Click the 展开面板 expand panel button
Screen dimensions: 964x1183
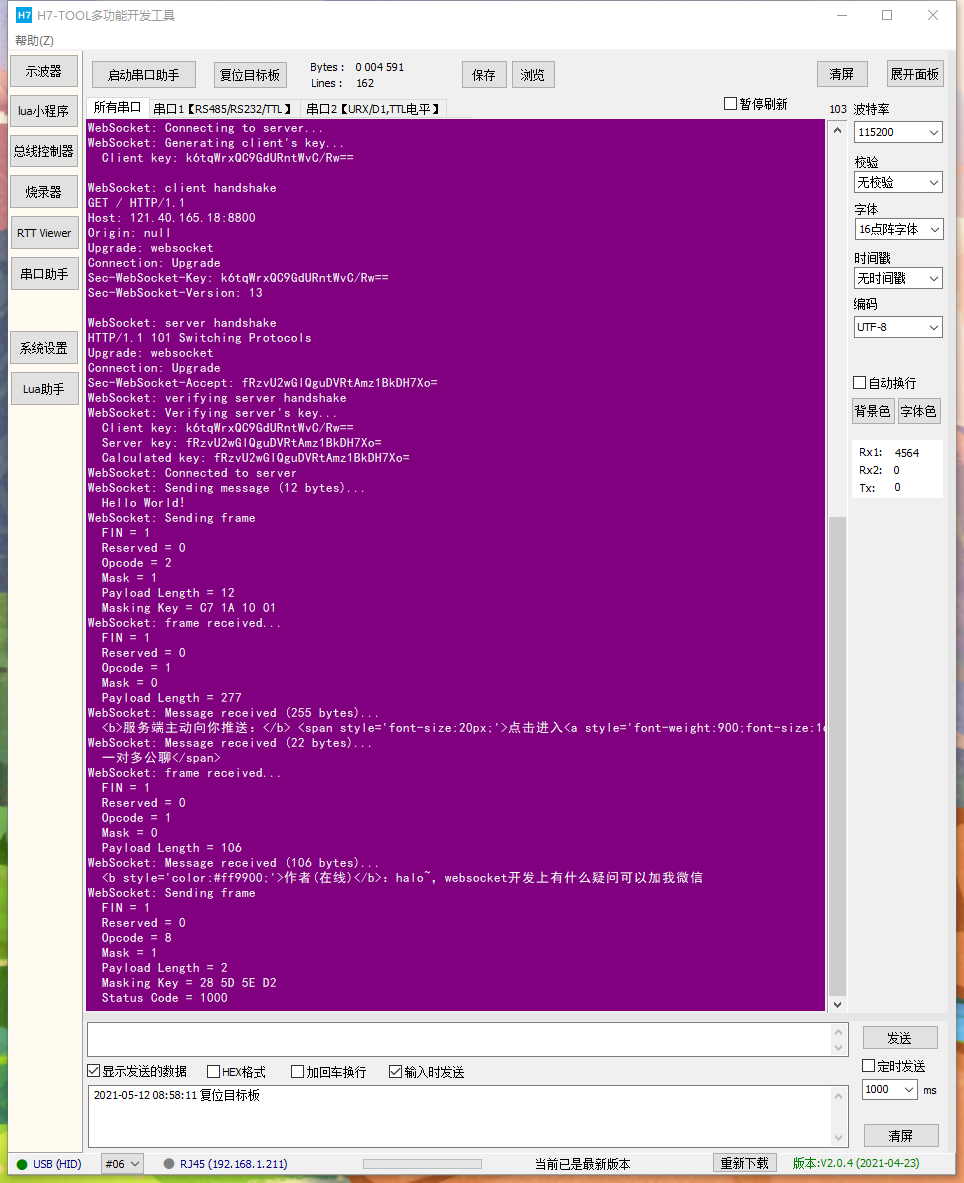914,74
